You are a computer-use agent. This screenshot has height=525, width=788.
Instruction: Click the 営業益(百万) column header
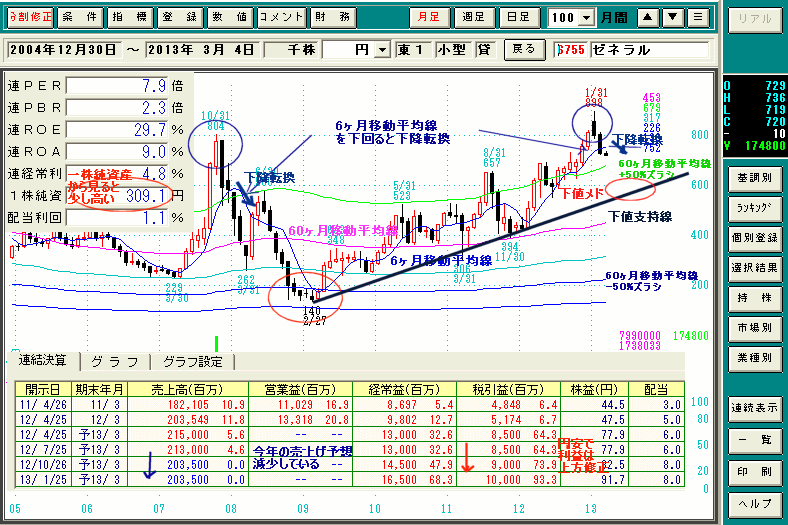pyautogui.click(x=301, y=389)
